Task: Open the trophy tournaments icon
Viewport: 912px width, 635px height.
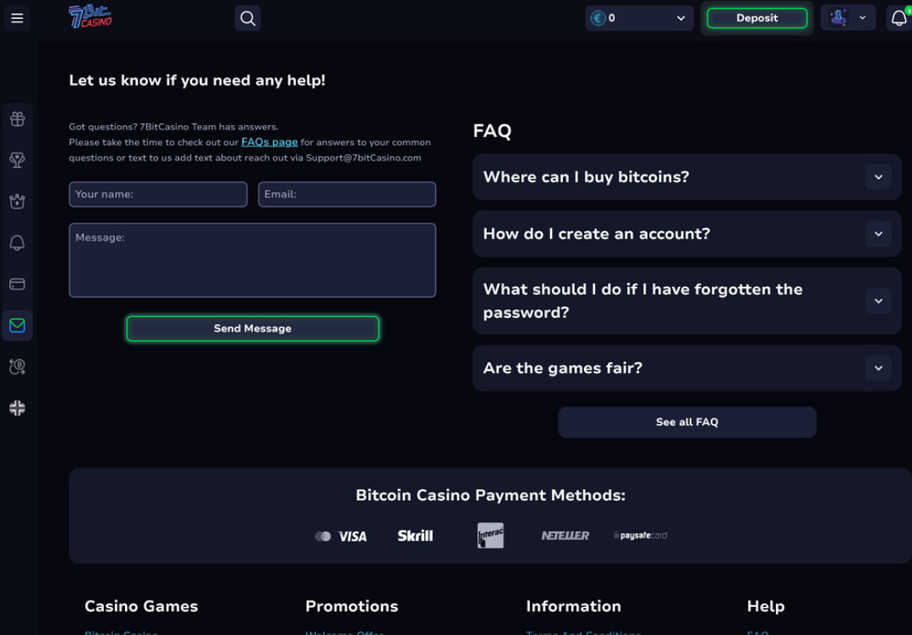Action: 17,160
